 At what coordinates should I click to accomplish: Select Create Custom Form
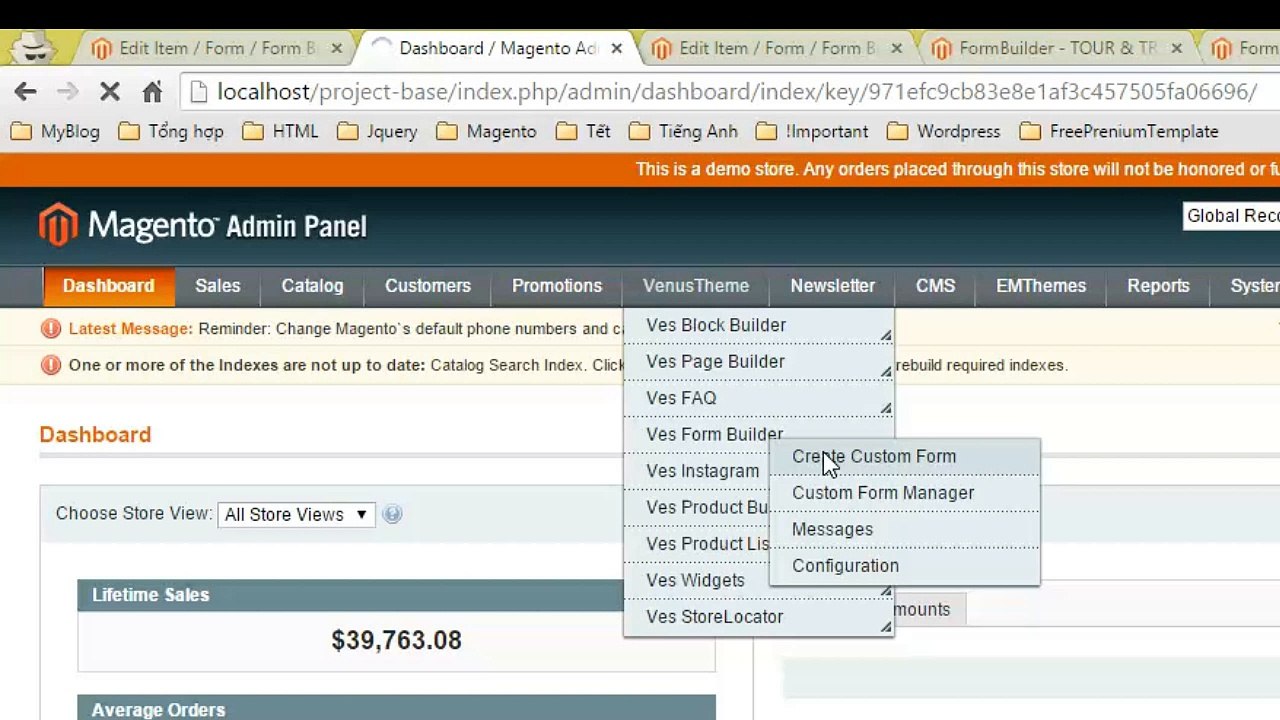pyautogui.click(x=905, y=456)
